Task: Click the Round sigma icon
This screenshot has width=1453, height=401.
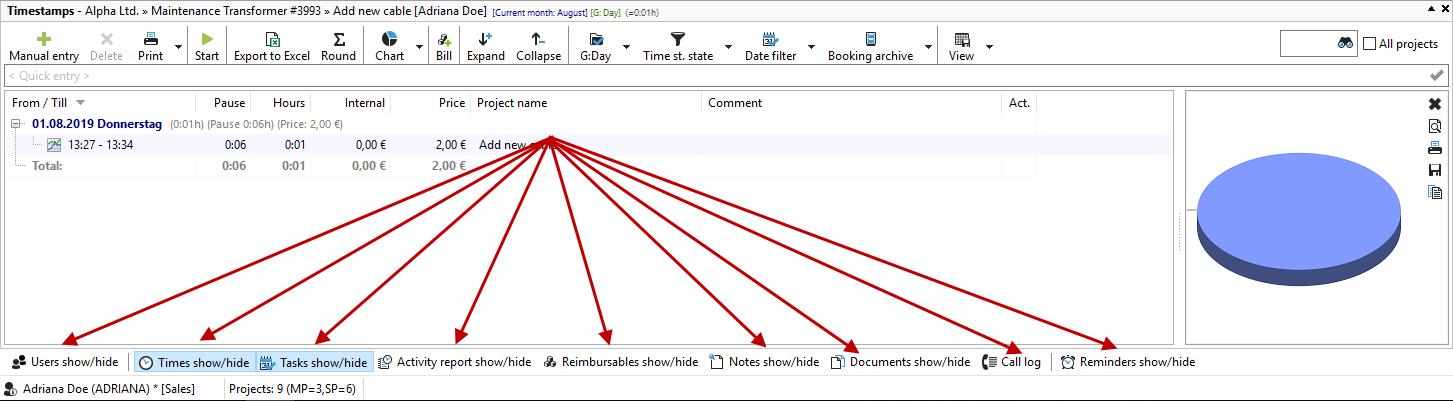Action: (x=338, y=39)
